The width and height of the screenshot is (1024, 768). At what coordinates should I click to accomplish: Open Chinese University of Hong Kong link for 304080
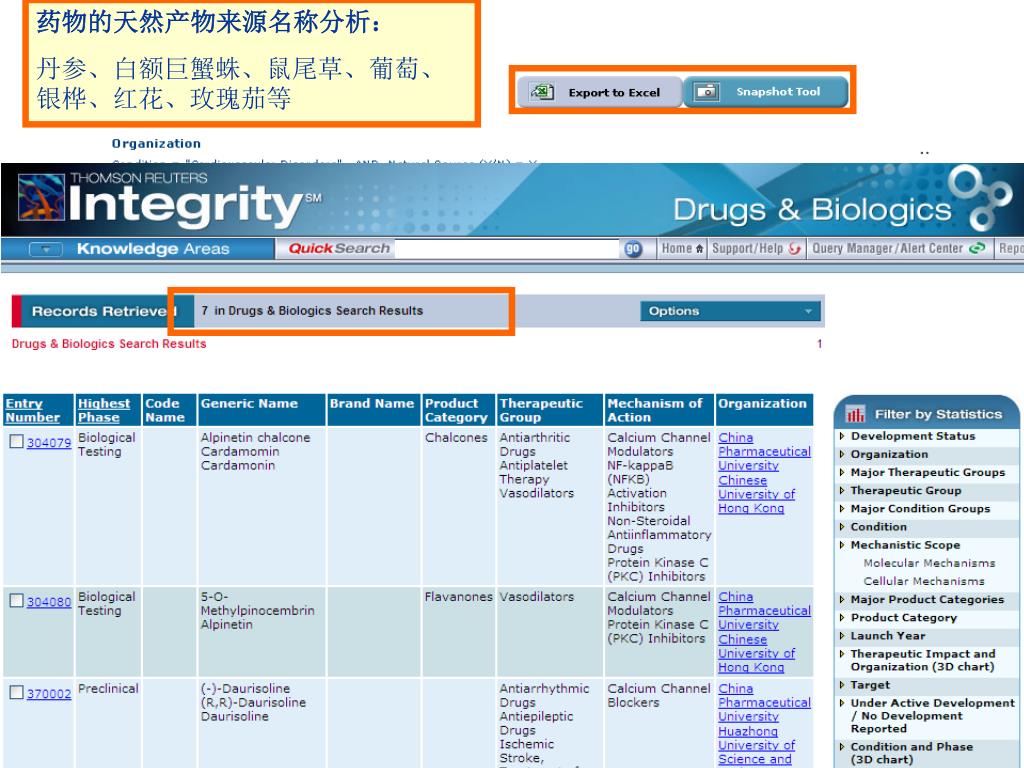coord(756,653)
